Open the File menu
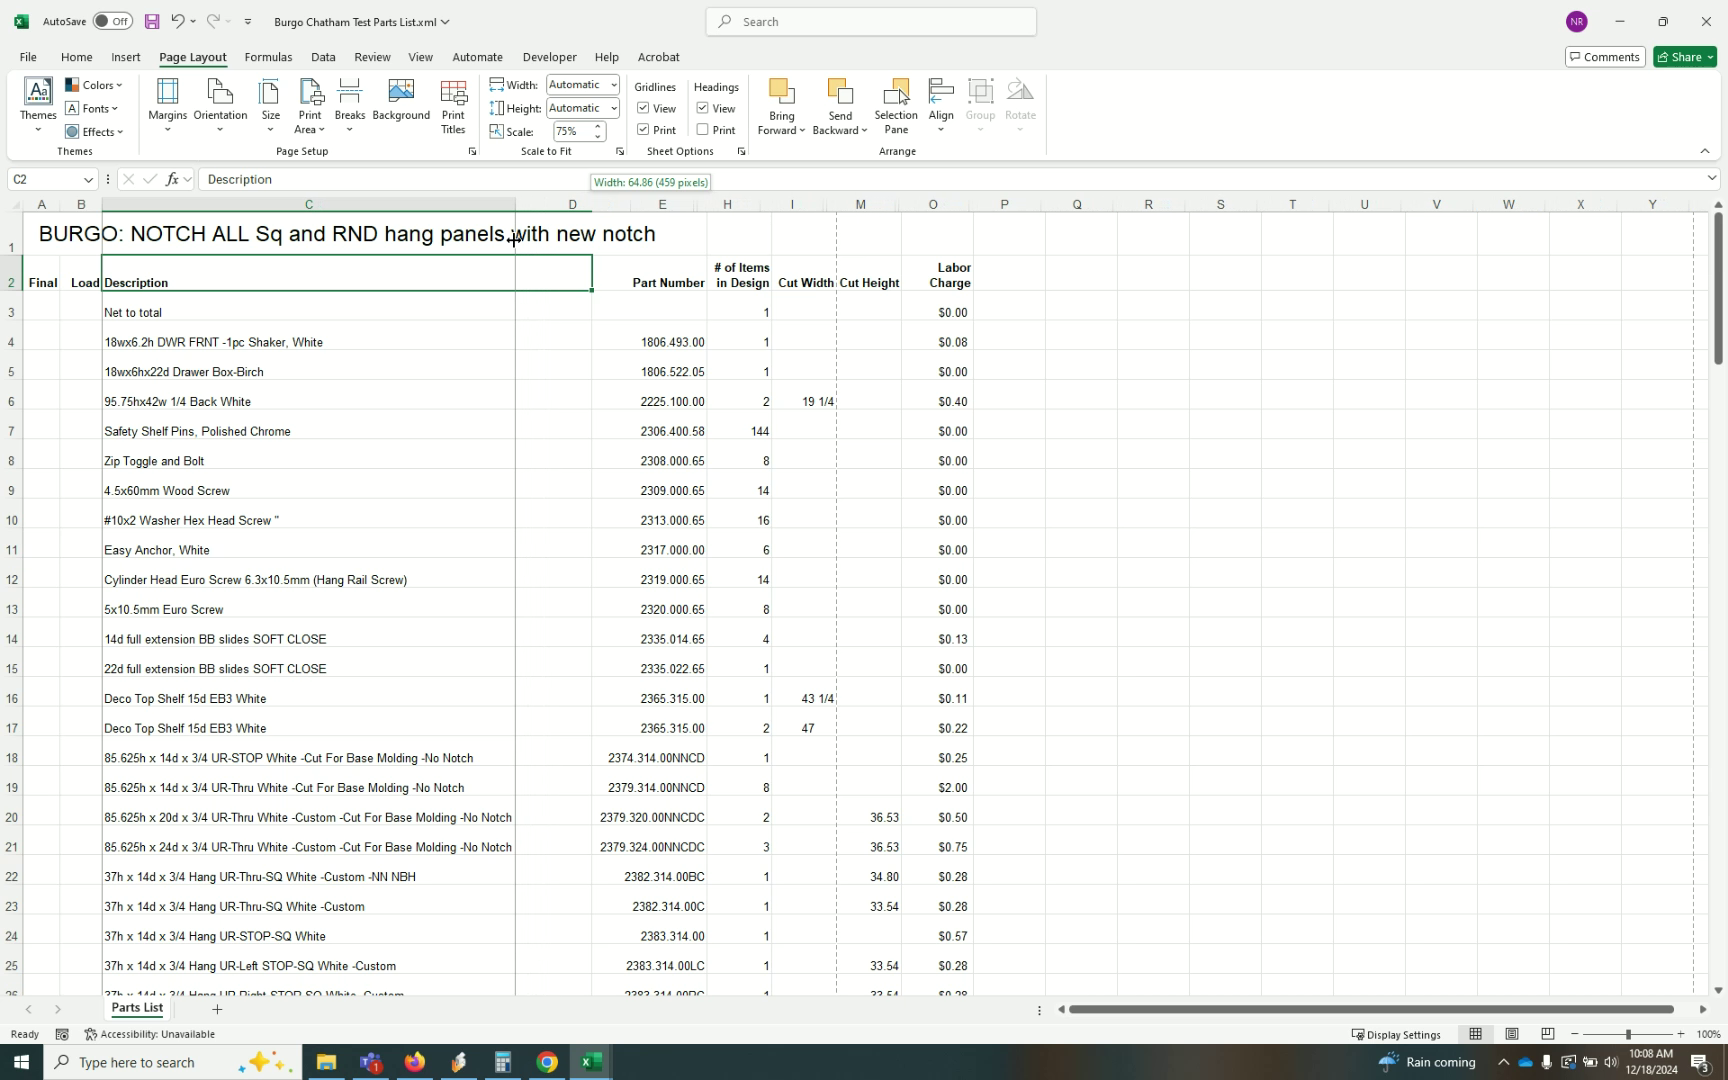This screenshot has width=1728, height=1080. [x=28, y=57]
